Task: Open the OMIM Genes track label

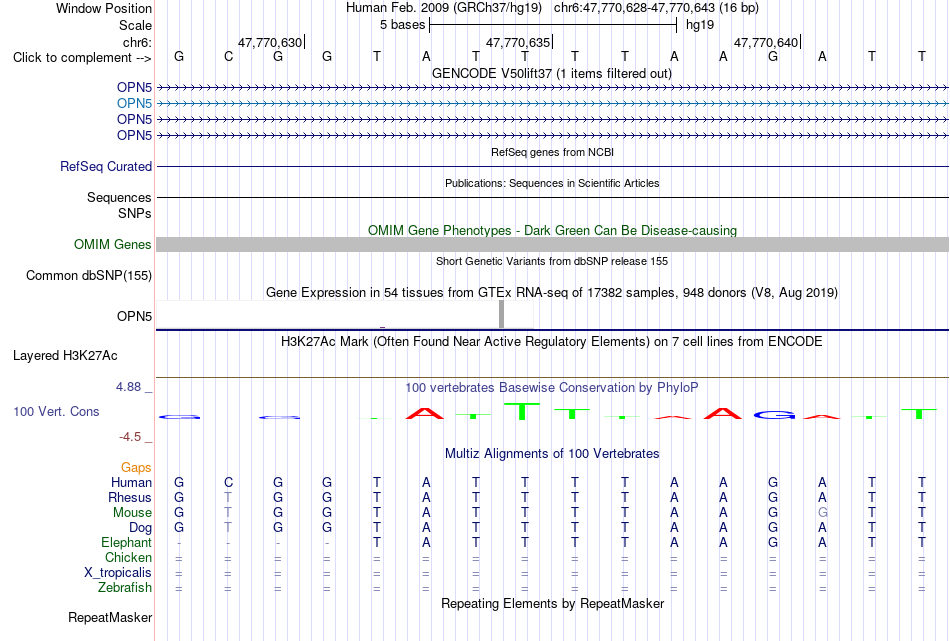Action: pyautogui.click(x=113, y=244)
